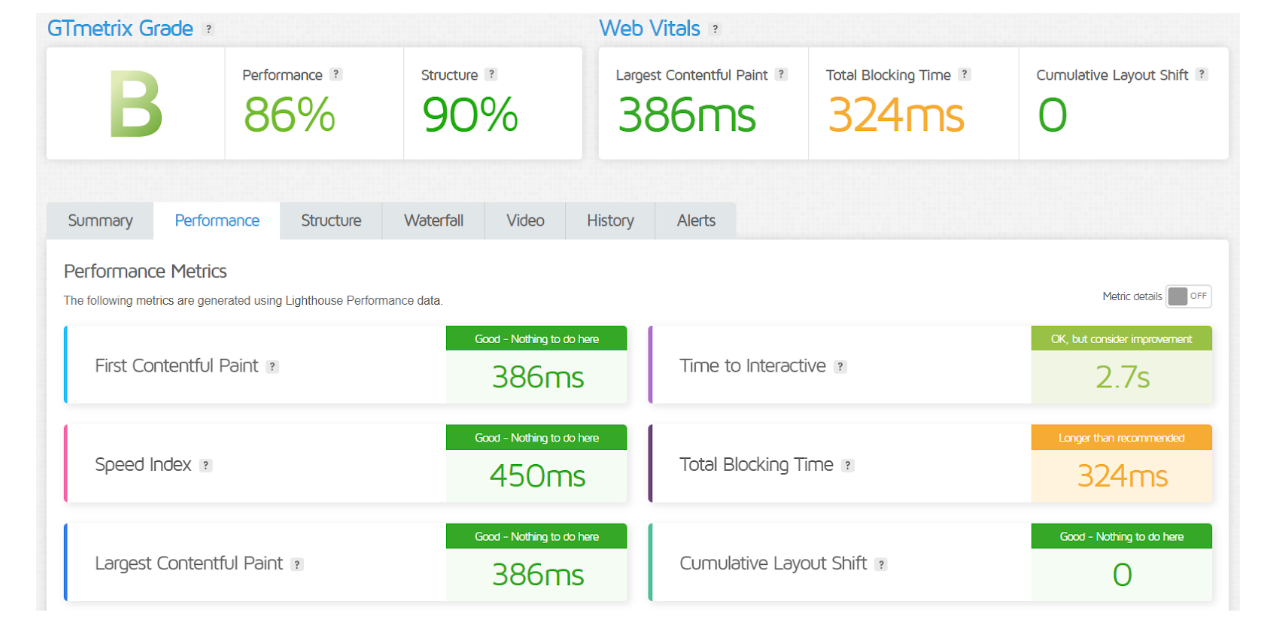
Task: Click help icon next to Web Vitals heading
Action: (715, 29)
